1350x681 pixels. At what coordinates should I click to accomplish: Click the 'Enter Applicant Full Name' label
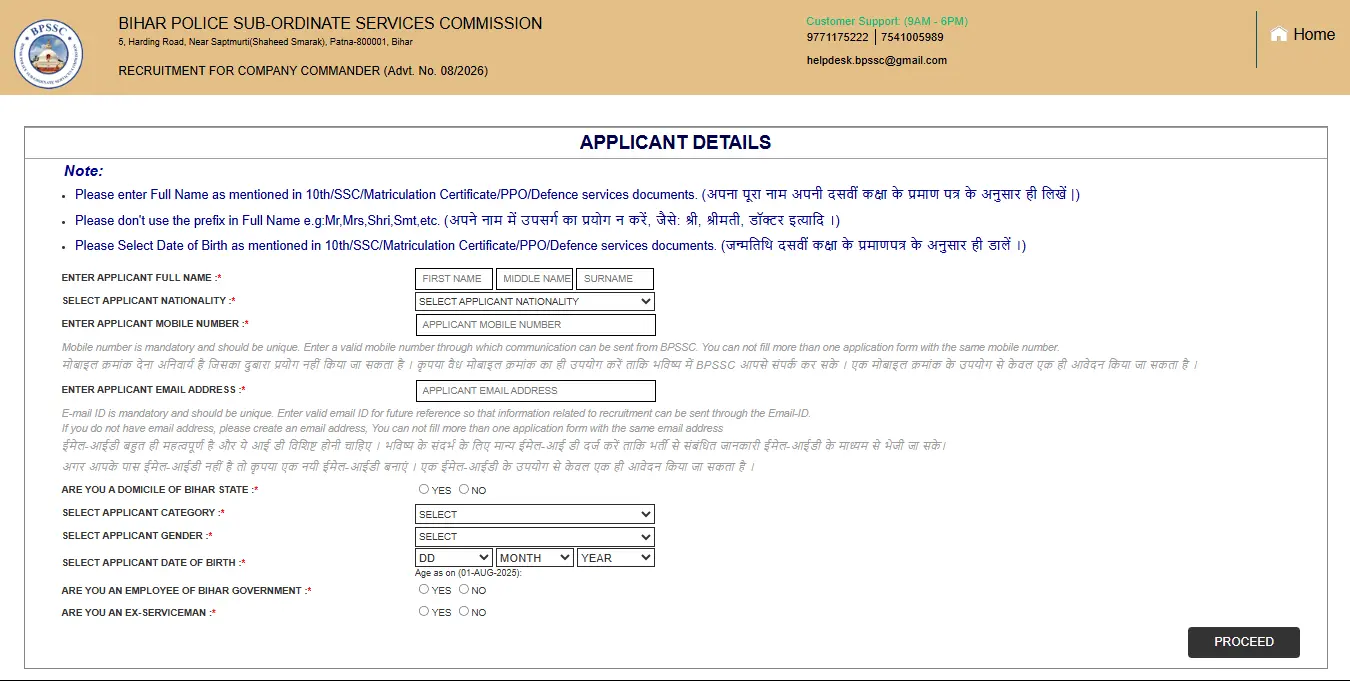pos(142,278)
